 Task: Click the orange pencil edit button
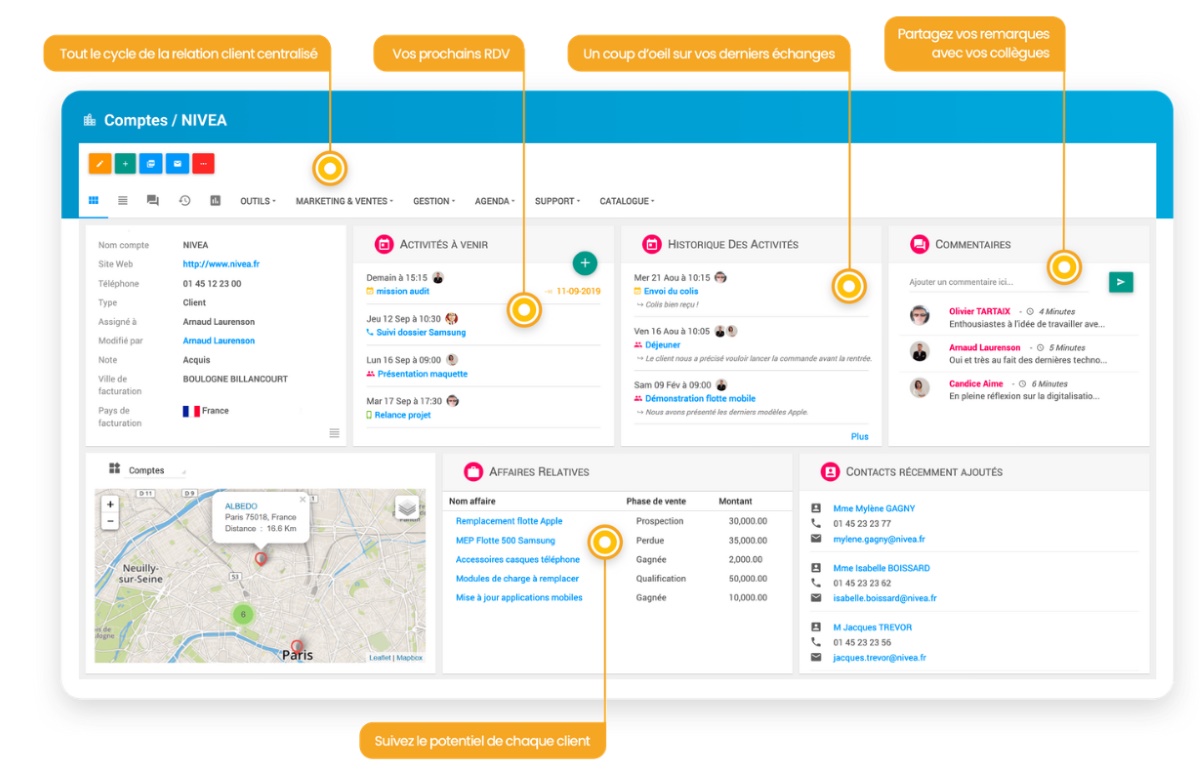coord(100,163)
